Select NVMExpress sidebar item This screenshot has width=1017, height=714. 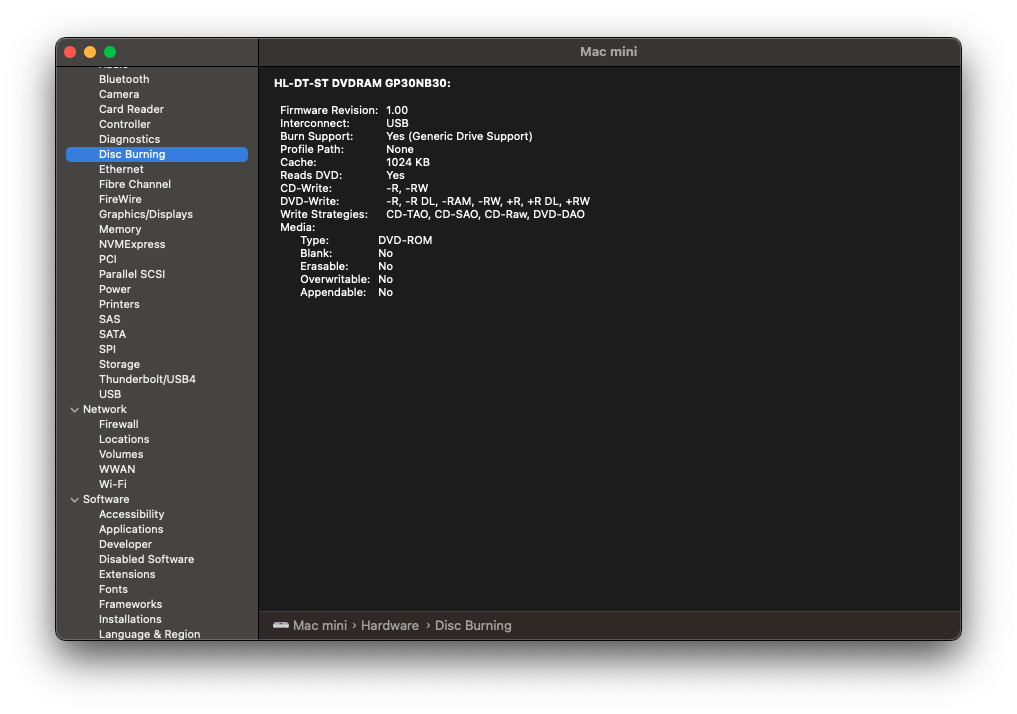point(132,244)
